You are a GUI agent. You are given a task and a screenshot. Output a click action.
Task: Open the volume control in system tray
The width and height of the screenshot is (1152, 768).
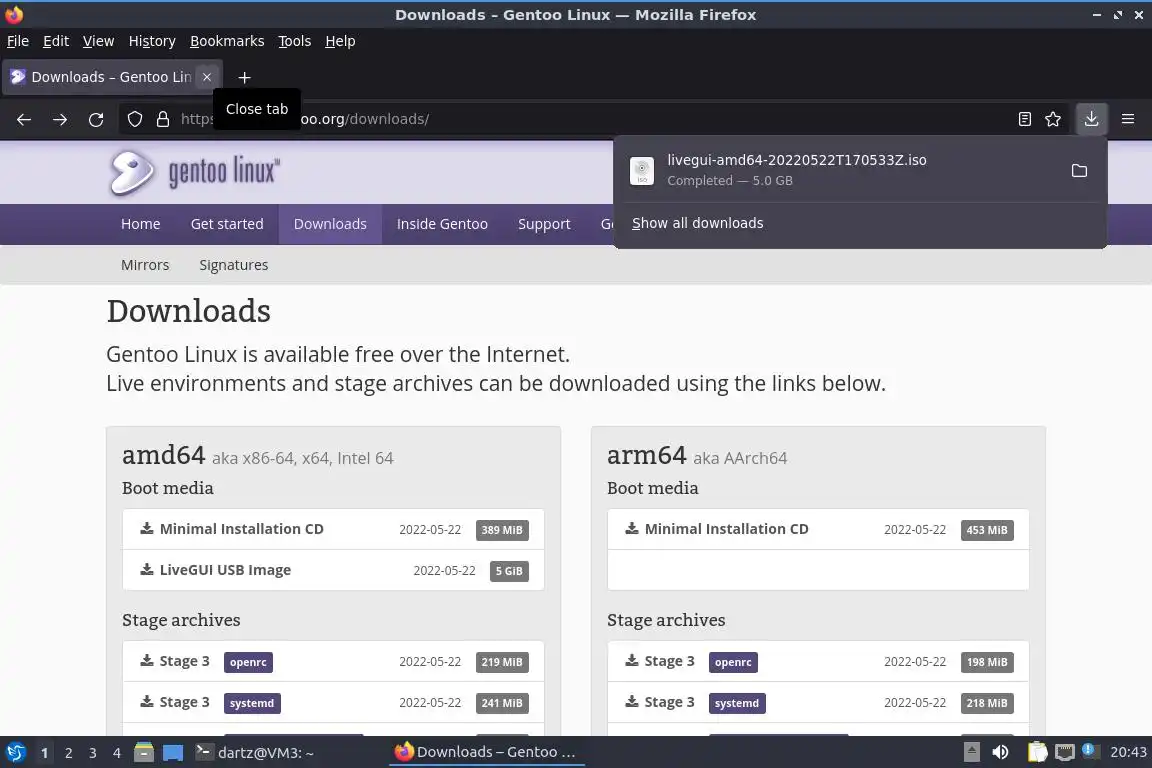pyautogui.click(x=1000, y=753)
